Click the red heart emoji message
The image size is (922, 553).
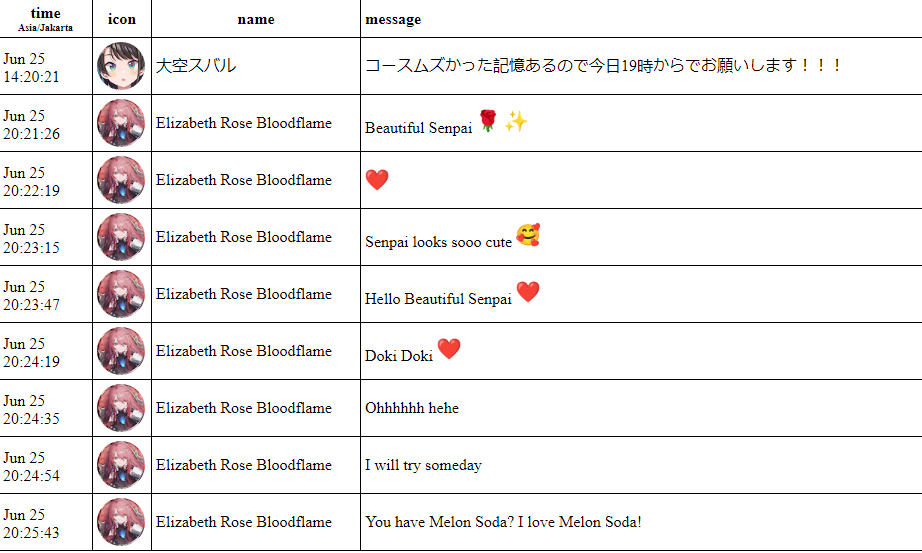377,180
